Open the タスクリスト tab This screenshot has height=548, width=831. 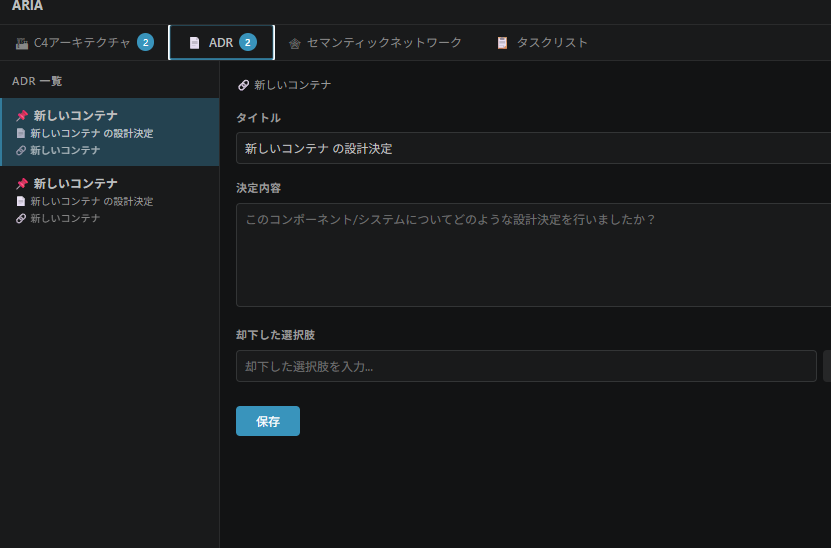pyautogui.click(x=542, y=42)
